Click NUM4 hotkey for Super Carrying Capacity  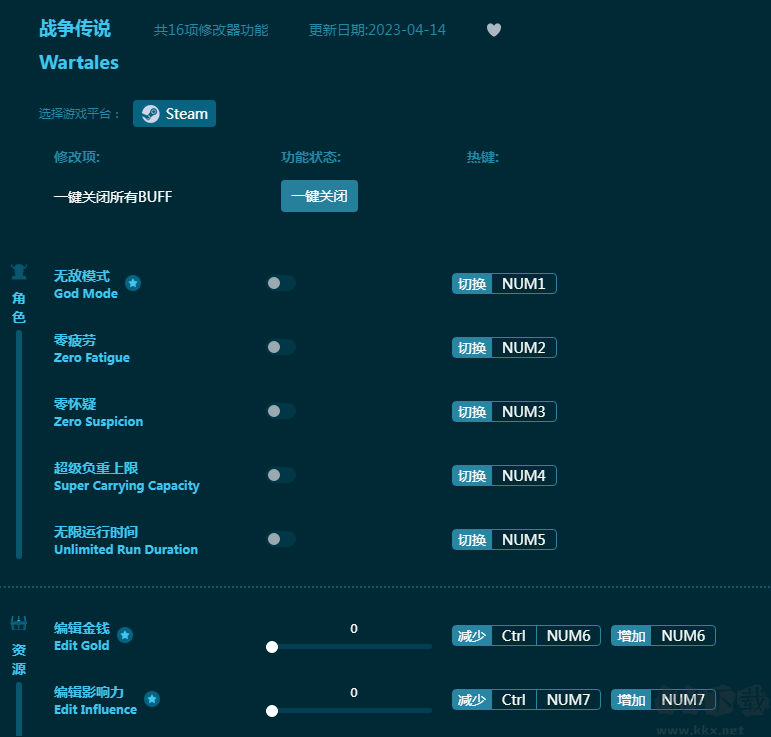point(524,475)
